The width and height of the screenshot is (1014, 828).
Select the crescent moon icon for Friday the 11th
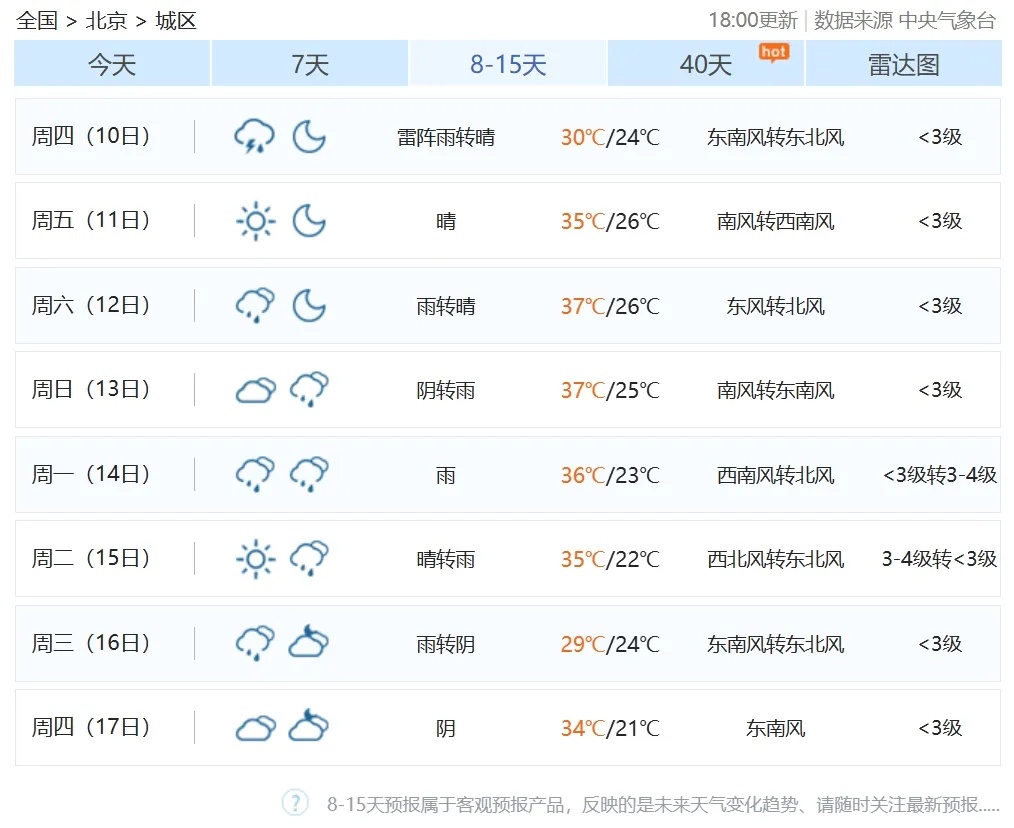tap(309, 221)
